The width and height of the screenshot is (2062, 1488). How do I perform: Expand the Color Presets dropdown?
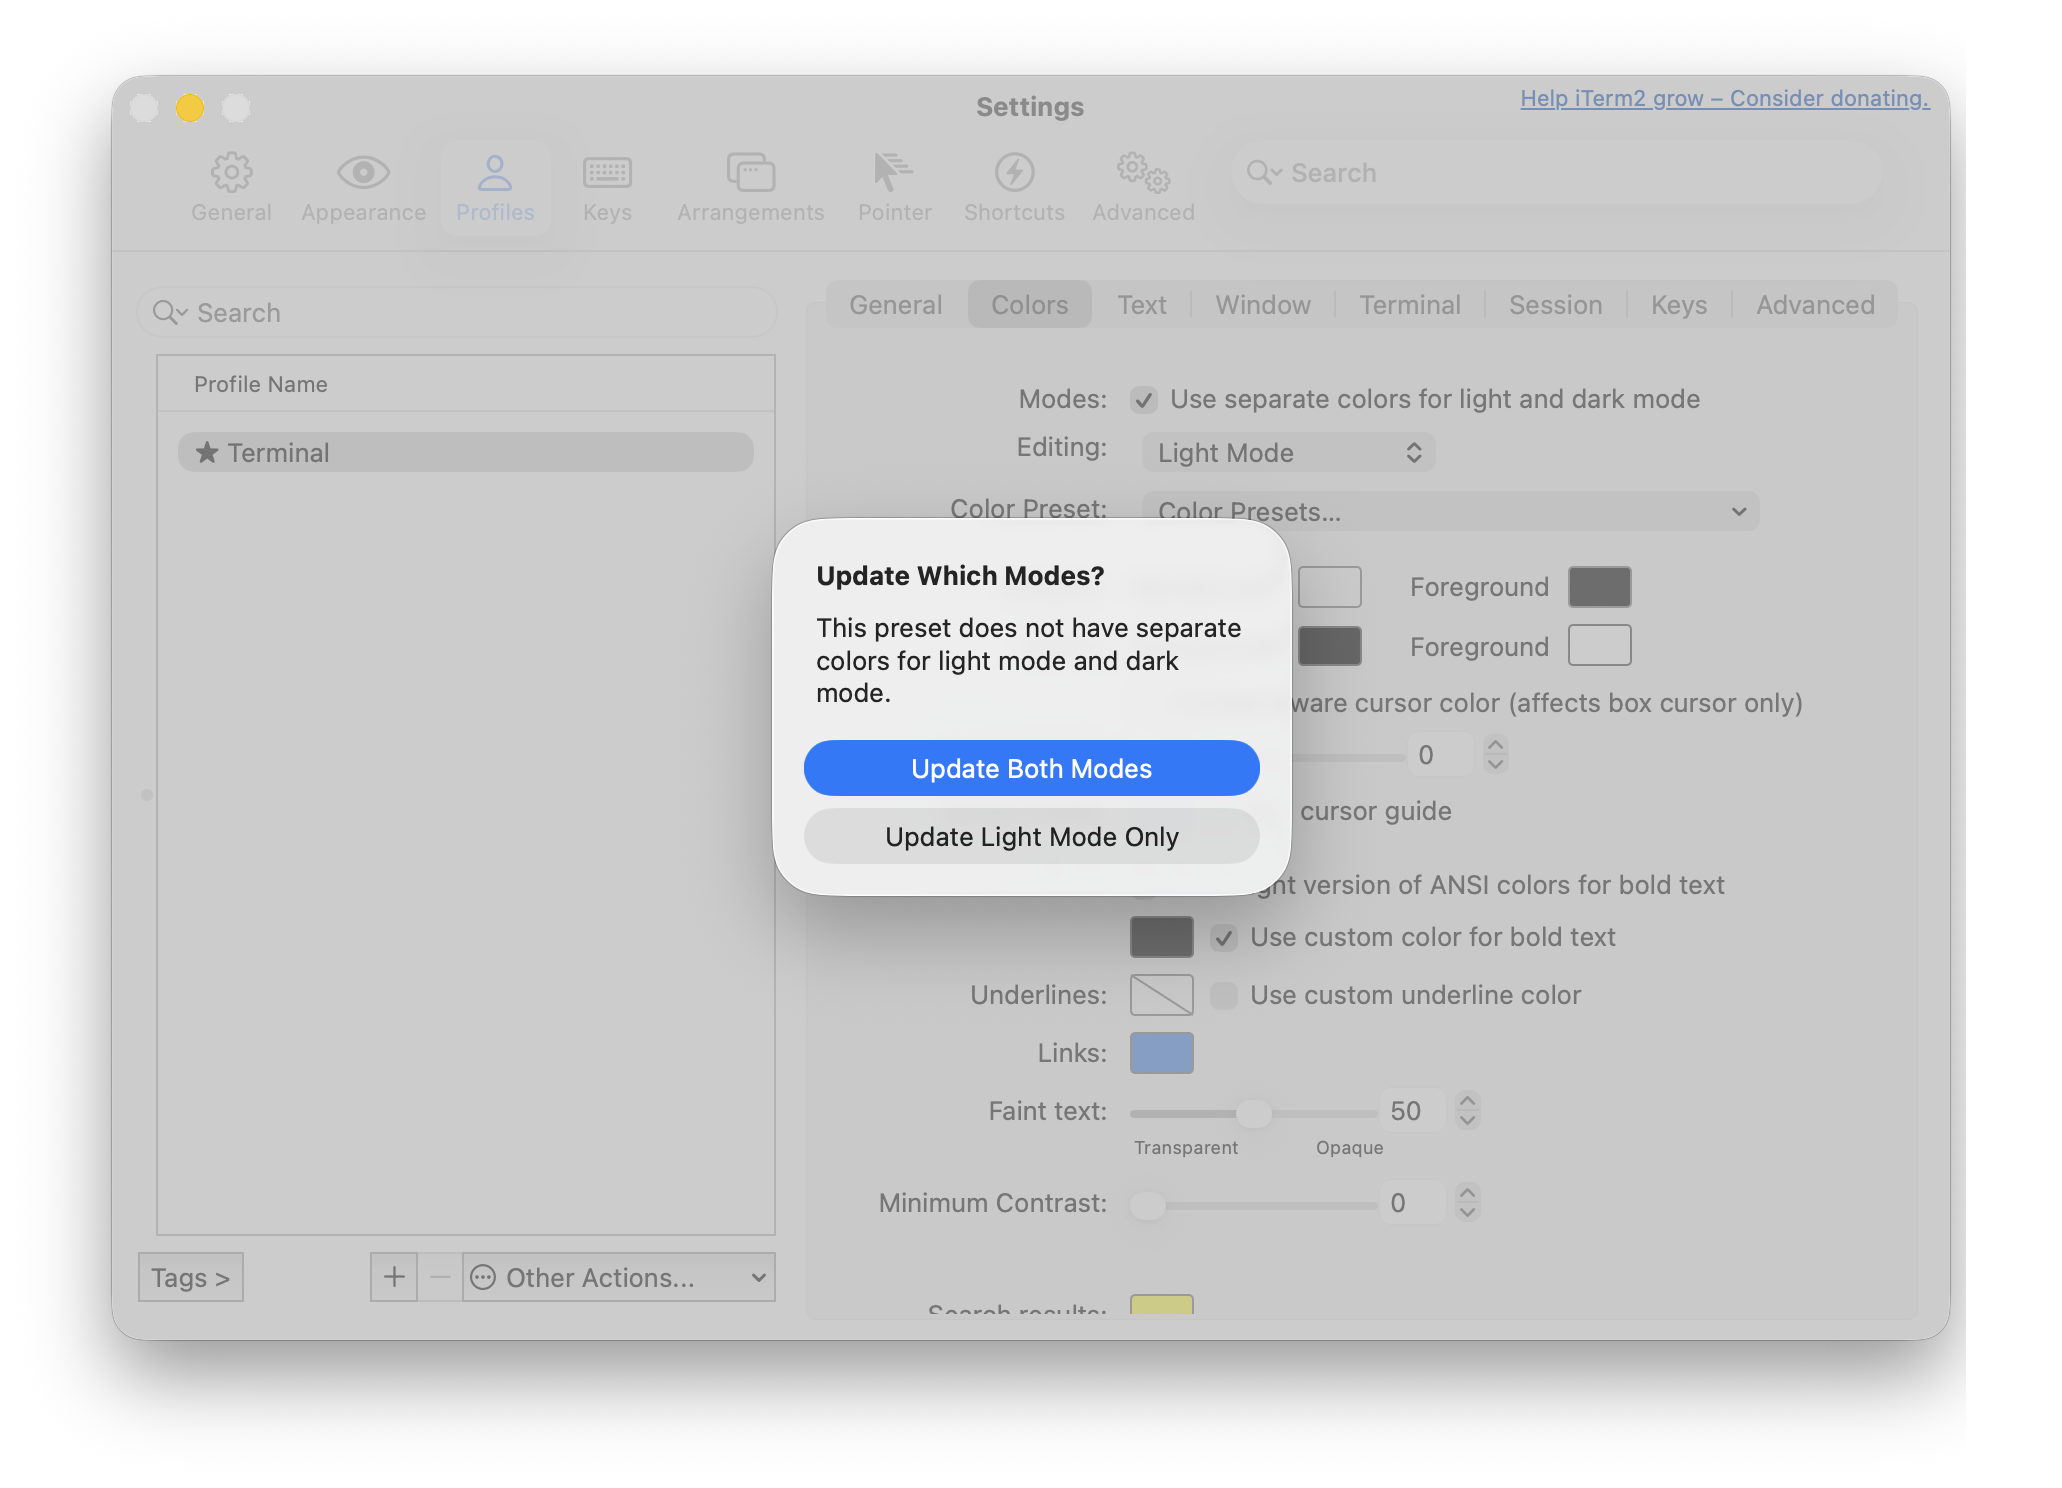tap(1450, 512)
